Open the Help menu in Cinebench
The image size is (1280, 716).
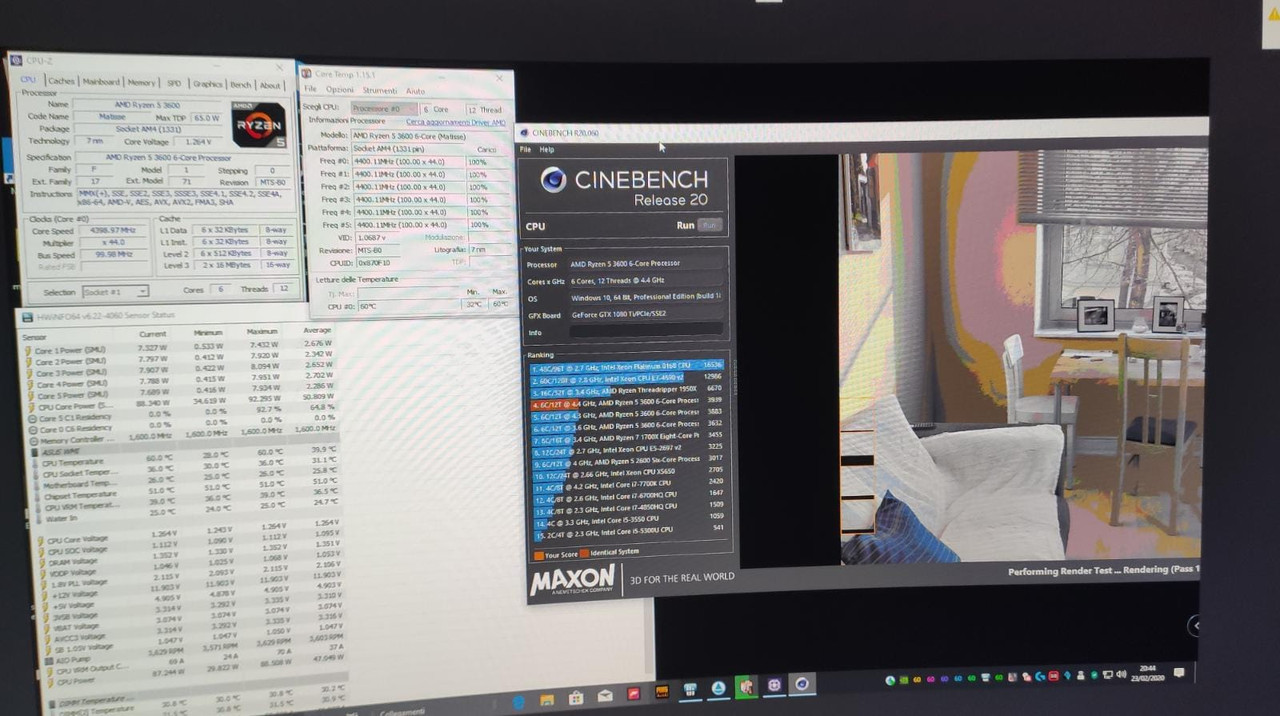[x=546, y=149]
